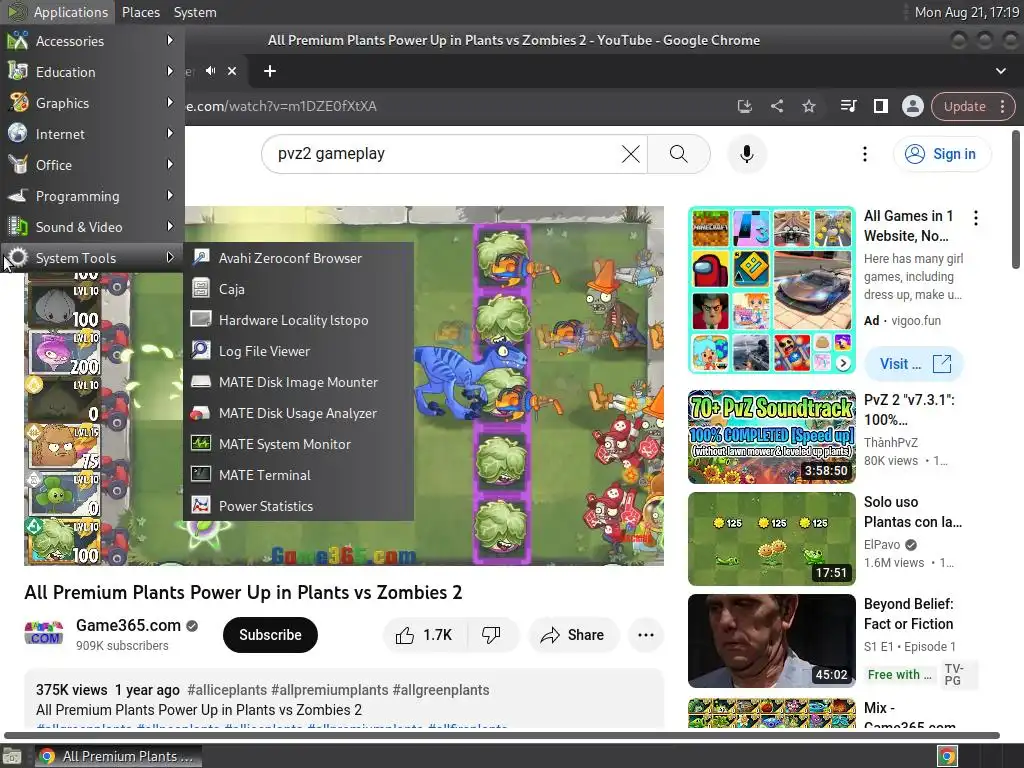Click the Share button
The width and height of the screenshot is (1024, 768).
click(x=573, y=635)
